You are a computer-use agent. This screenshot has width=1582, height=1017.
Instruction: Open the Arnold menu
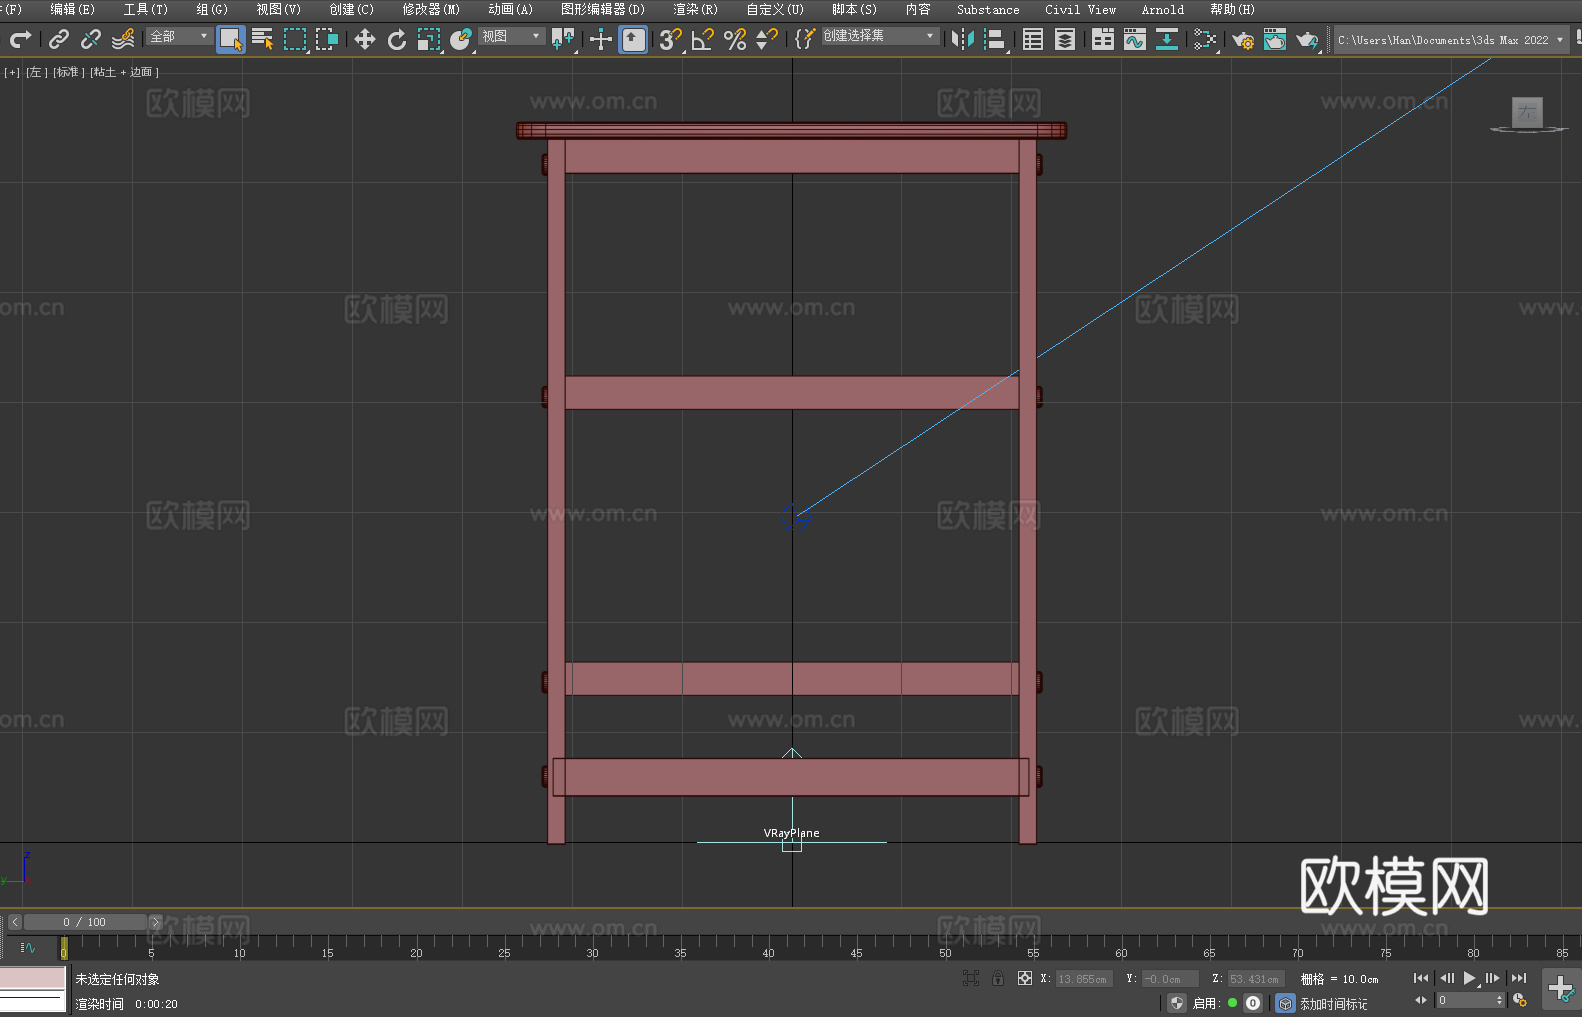(x=1162, y=9)
